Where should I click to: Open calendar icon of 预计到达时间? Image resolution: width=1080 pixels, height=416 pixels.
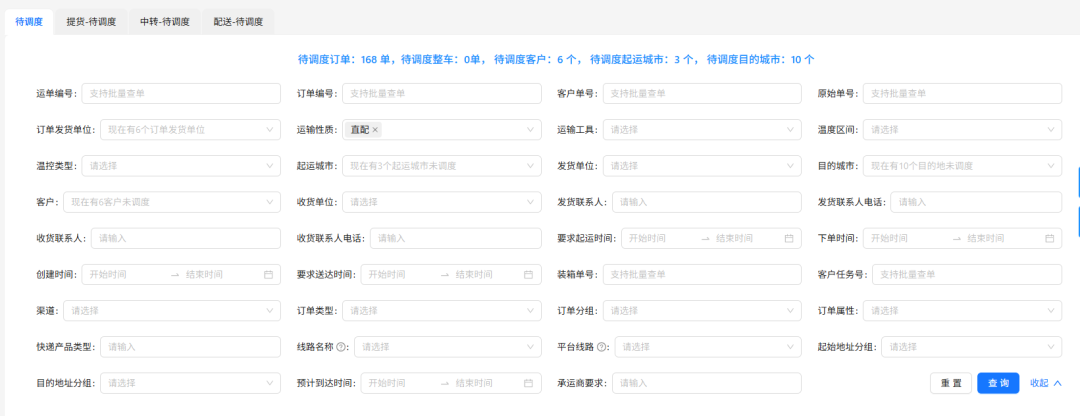coord(528,384)
